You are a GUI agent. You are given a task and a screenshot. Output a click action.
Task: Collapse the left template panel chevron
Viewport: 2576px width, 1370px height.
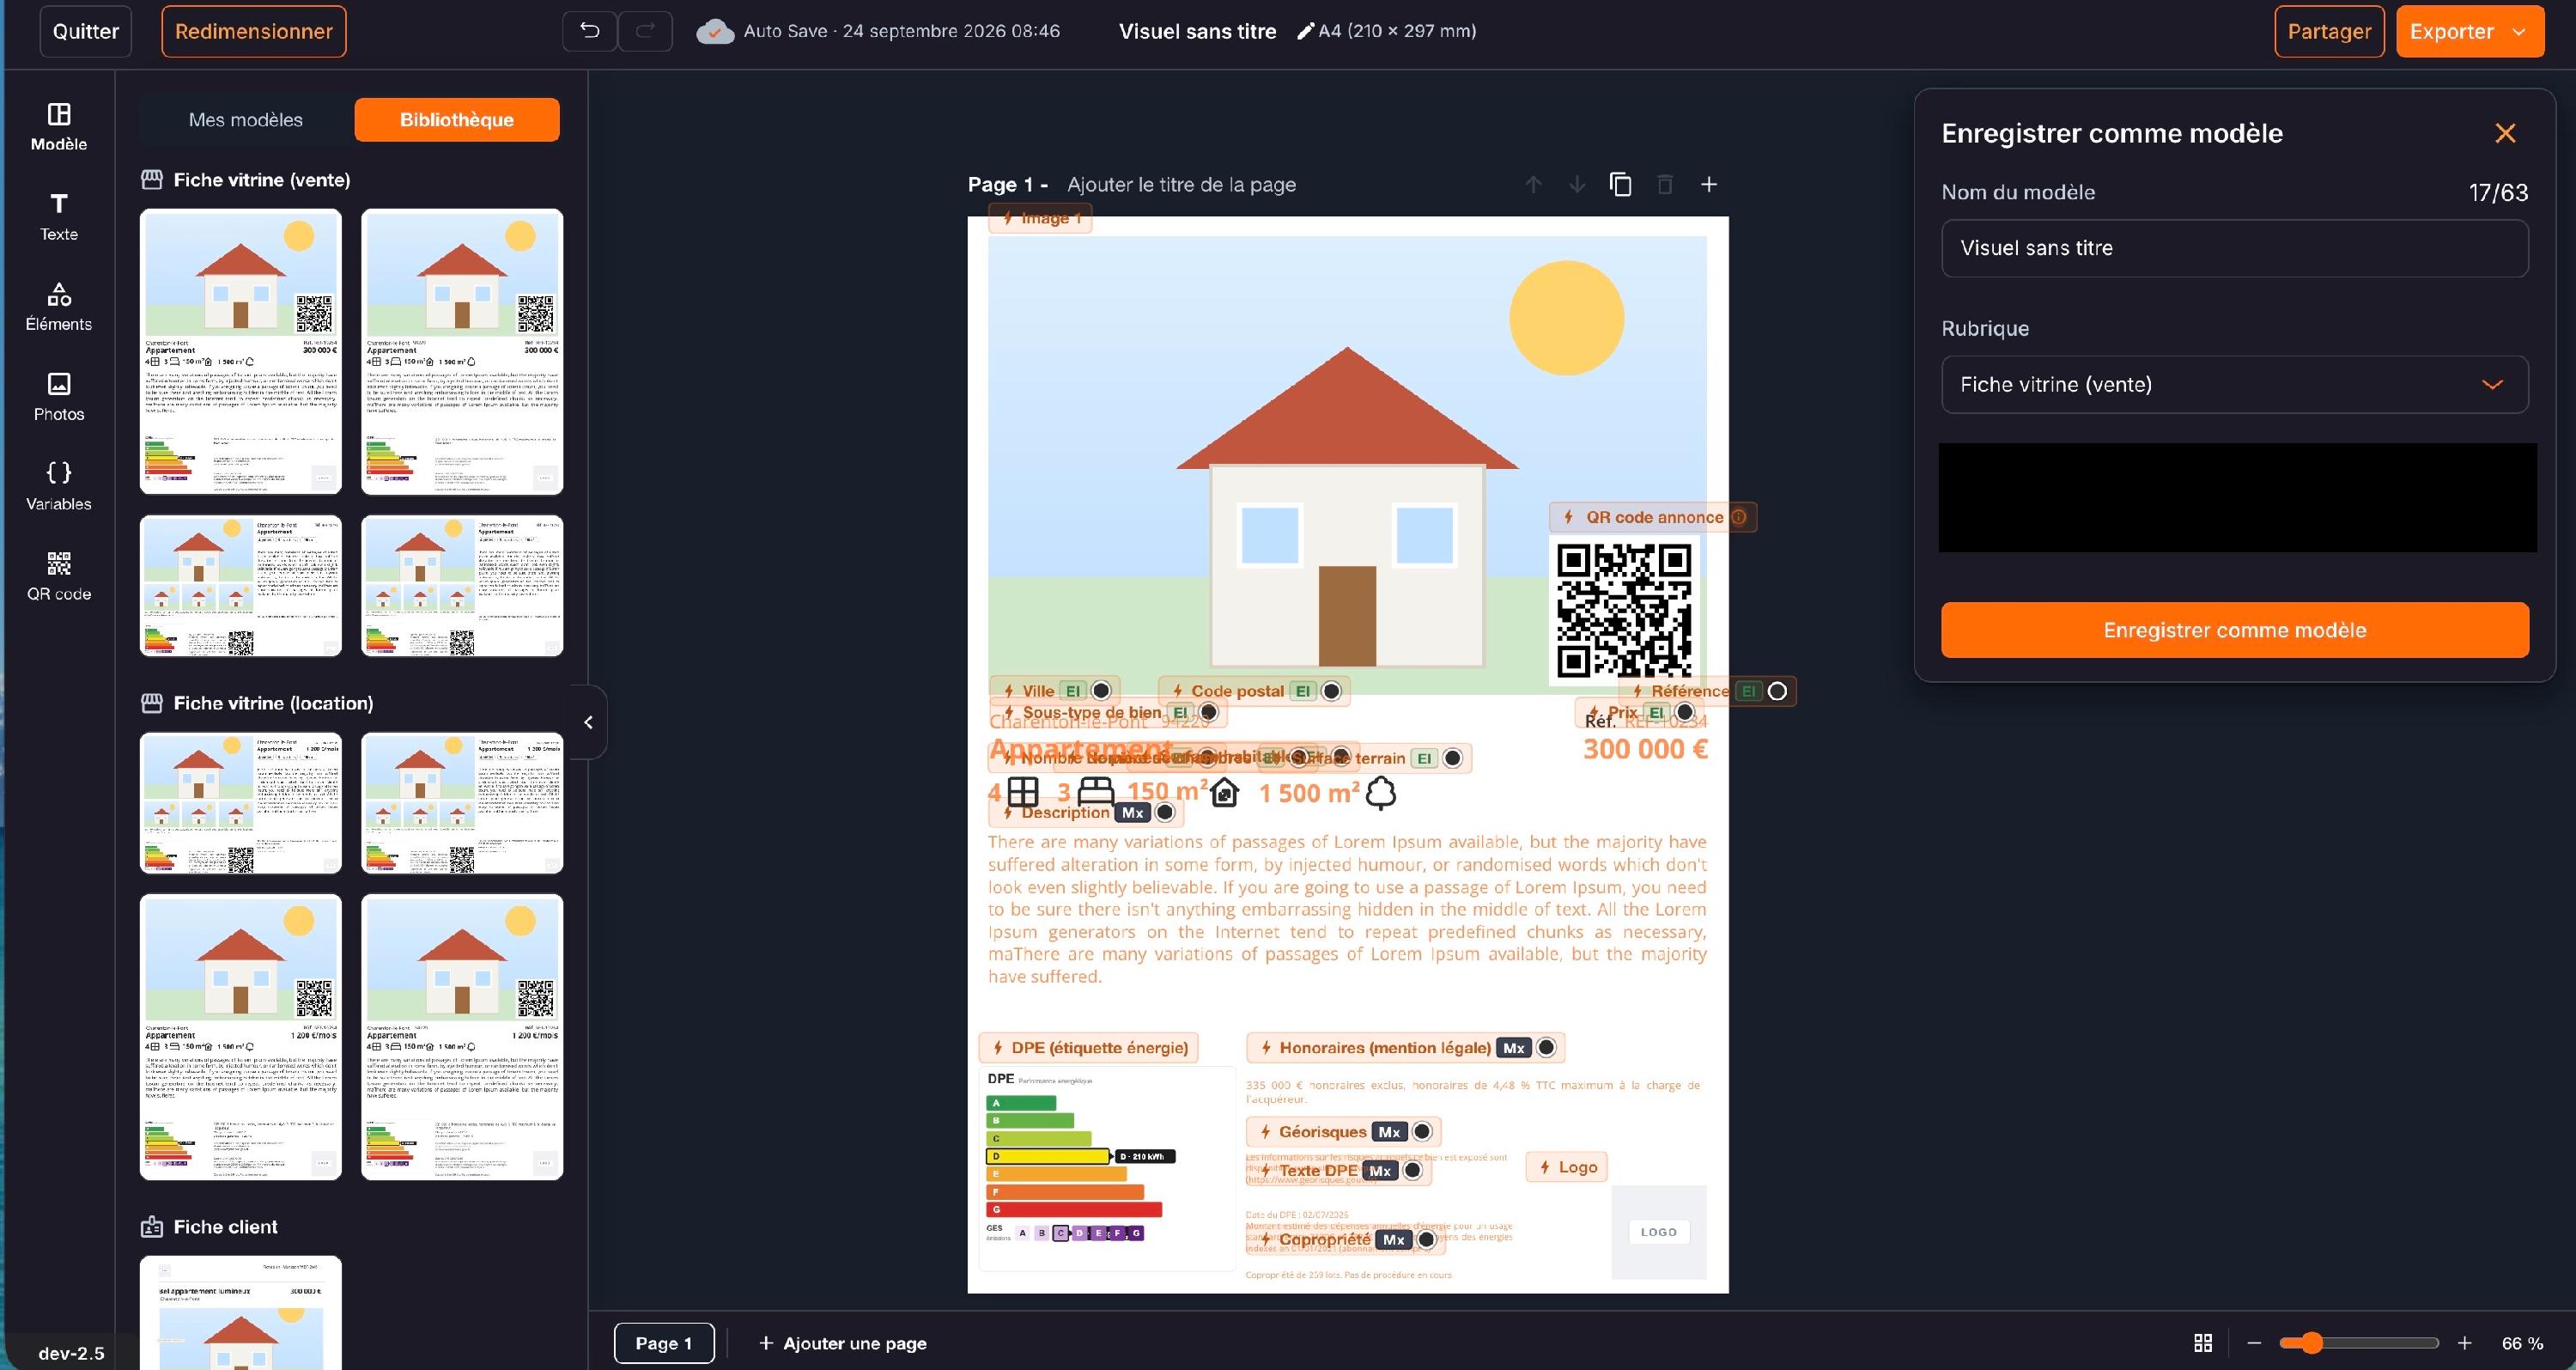click(x=588, y=722)
